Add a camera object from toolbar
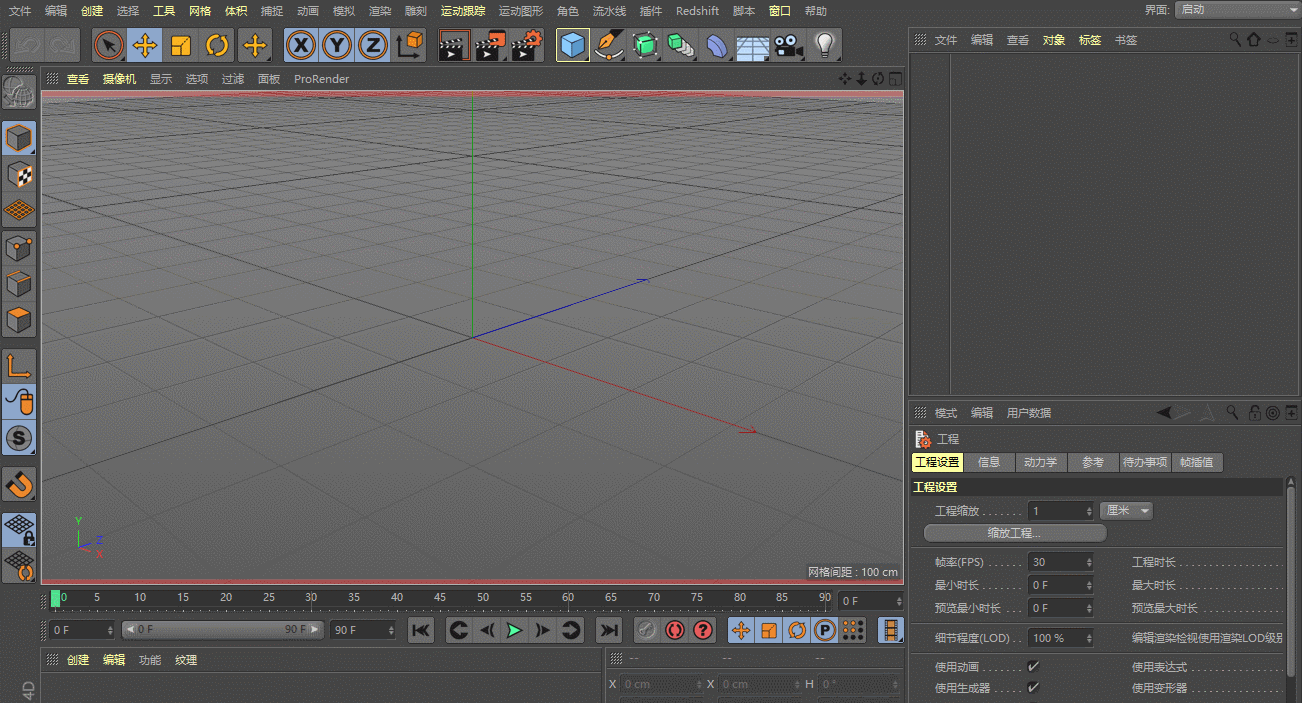 [789, 46]
